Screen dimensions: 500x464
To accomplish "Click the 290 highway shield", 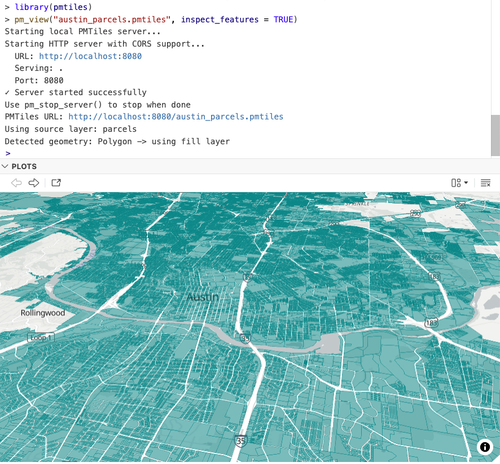I will click(415, 213).
